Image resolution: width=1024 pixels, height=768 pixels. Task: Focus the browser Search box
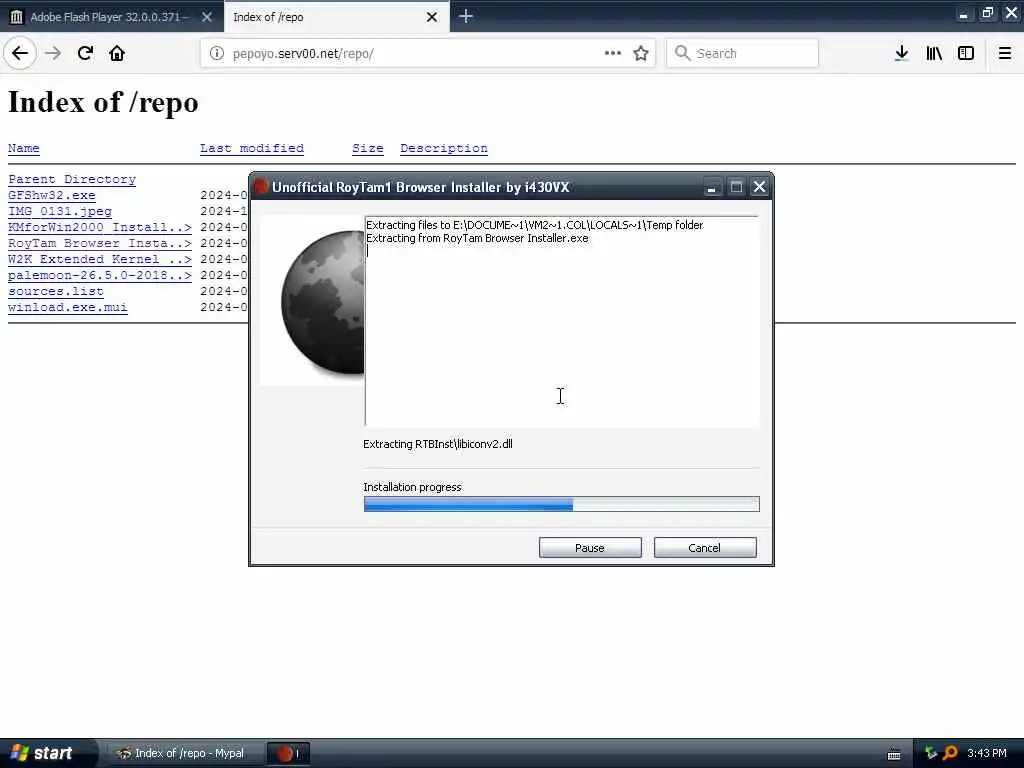click(743, 54)
